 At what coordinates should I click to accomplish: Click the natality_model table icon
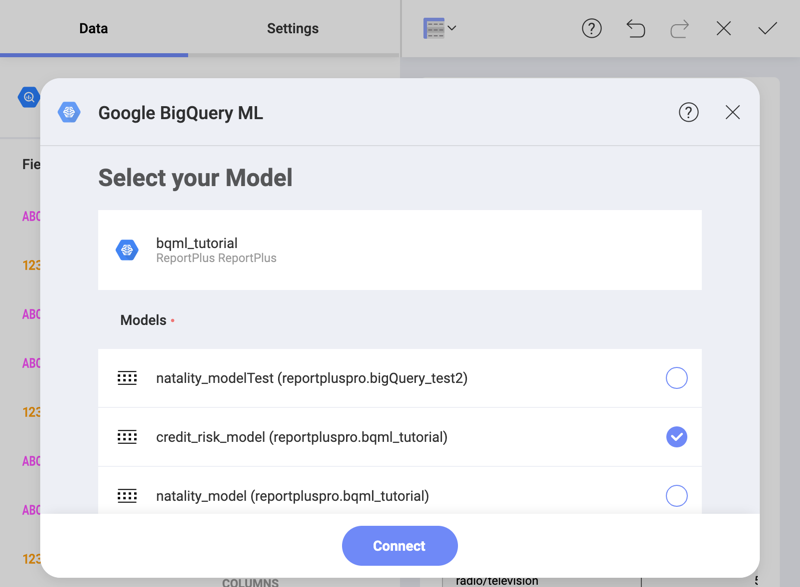coord(127,496)
